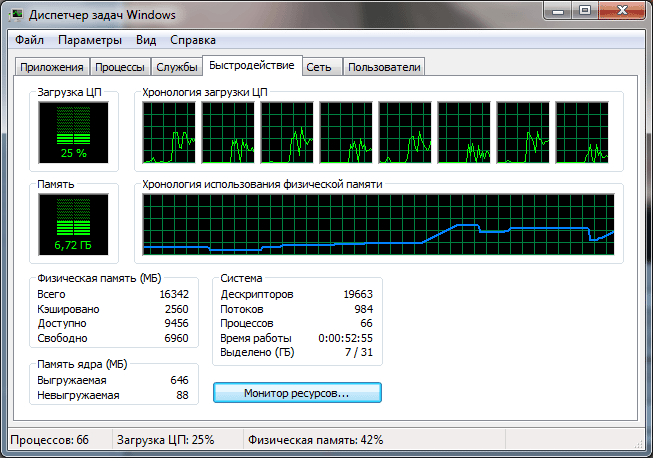Click the physical memory usage history graph

[378, 224]
